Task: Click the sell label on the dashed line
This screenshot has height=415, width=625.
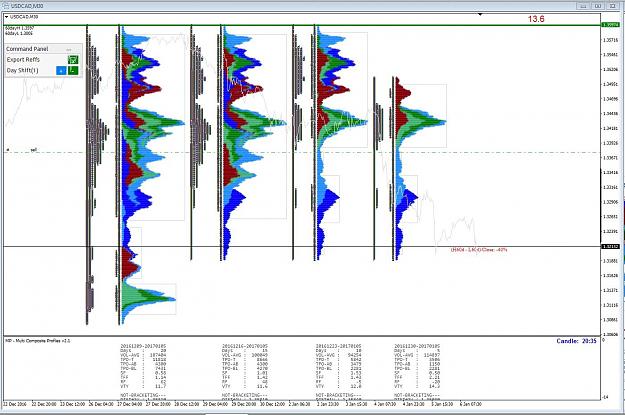Action: (x=34, y=150)
